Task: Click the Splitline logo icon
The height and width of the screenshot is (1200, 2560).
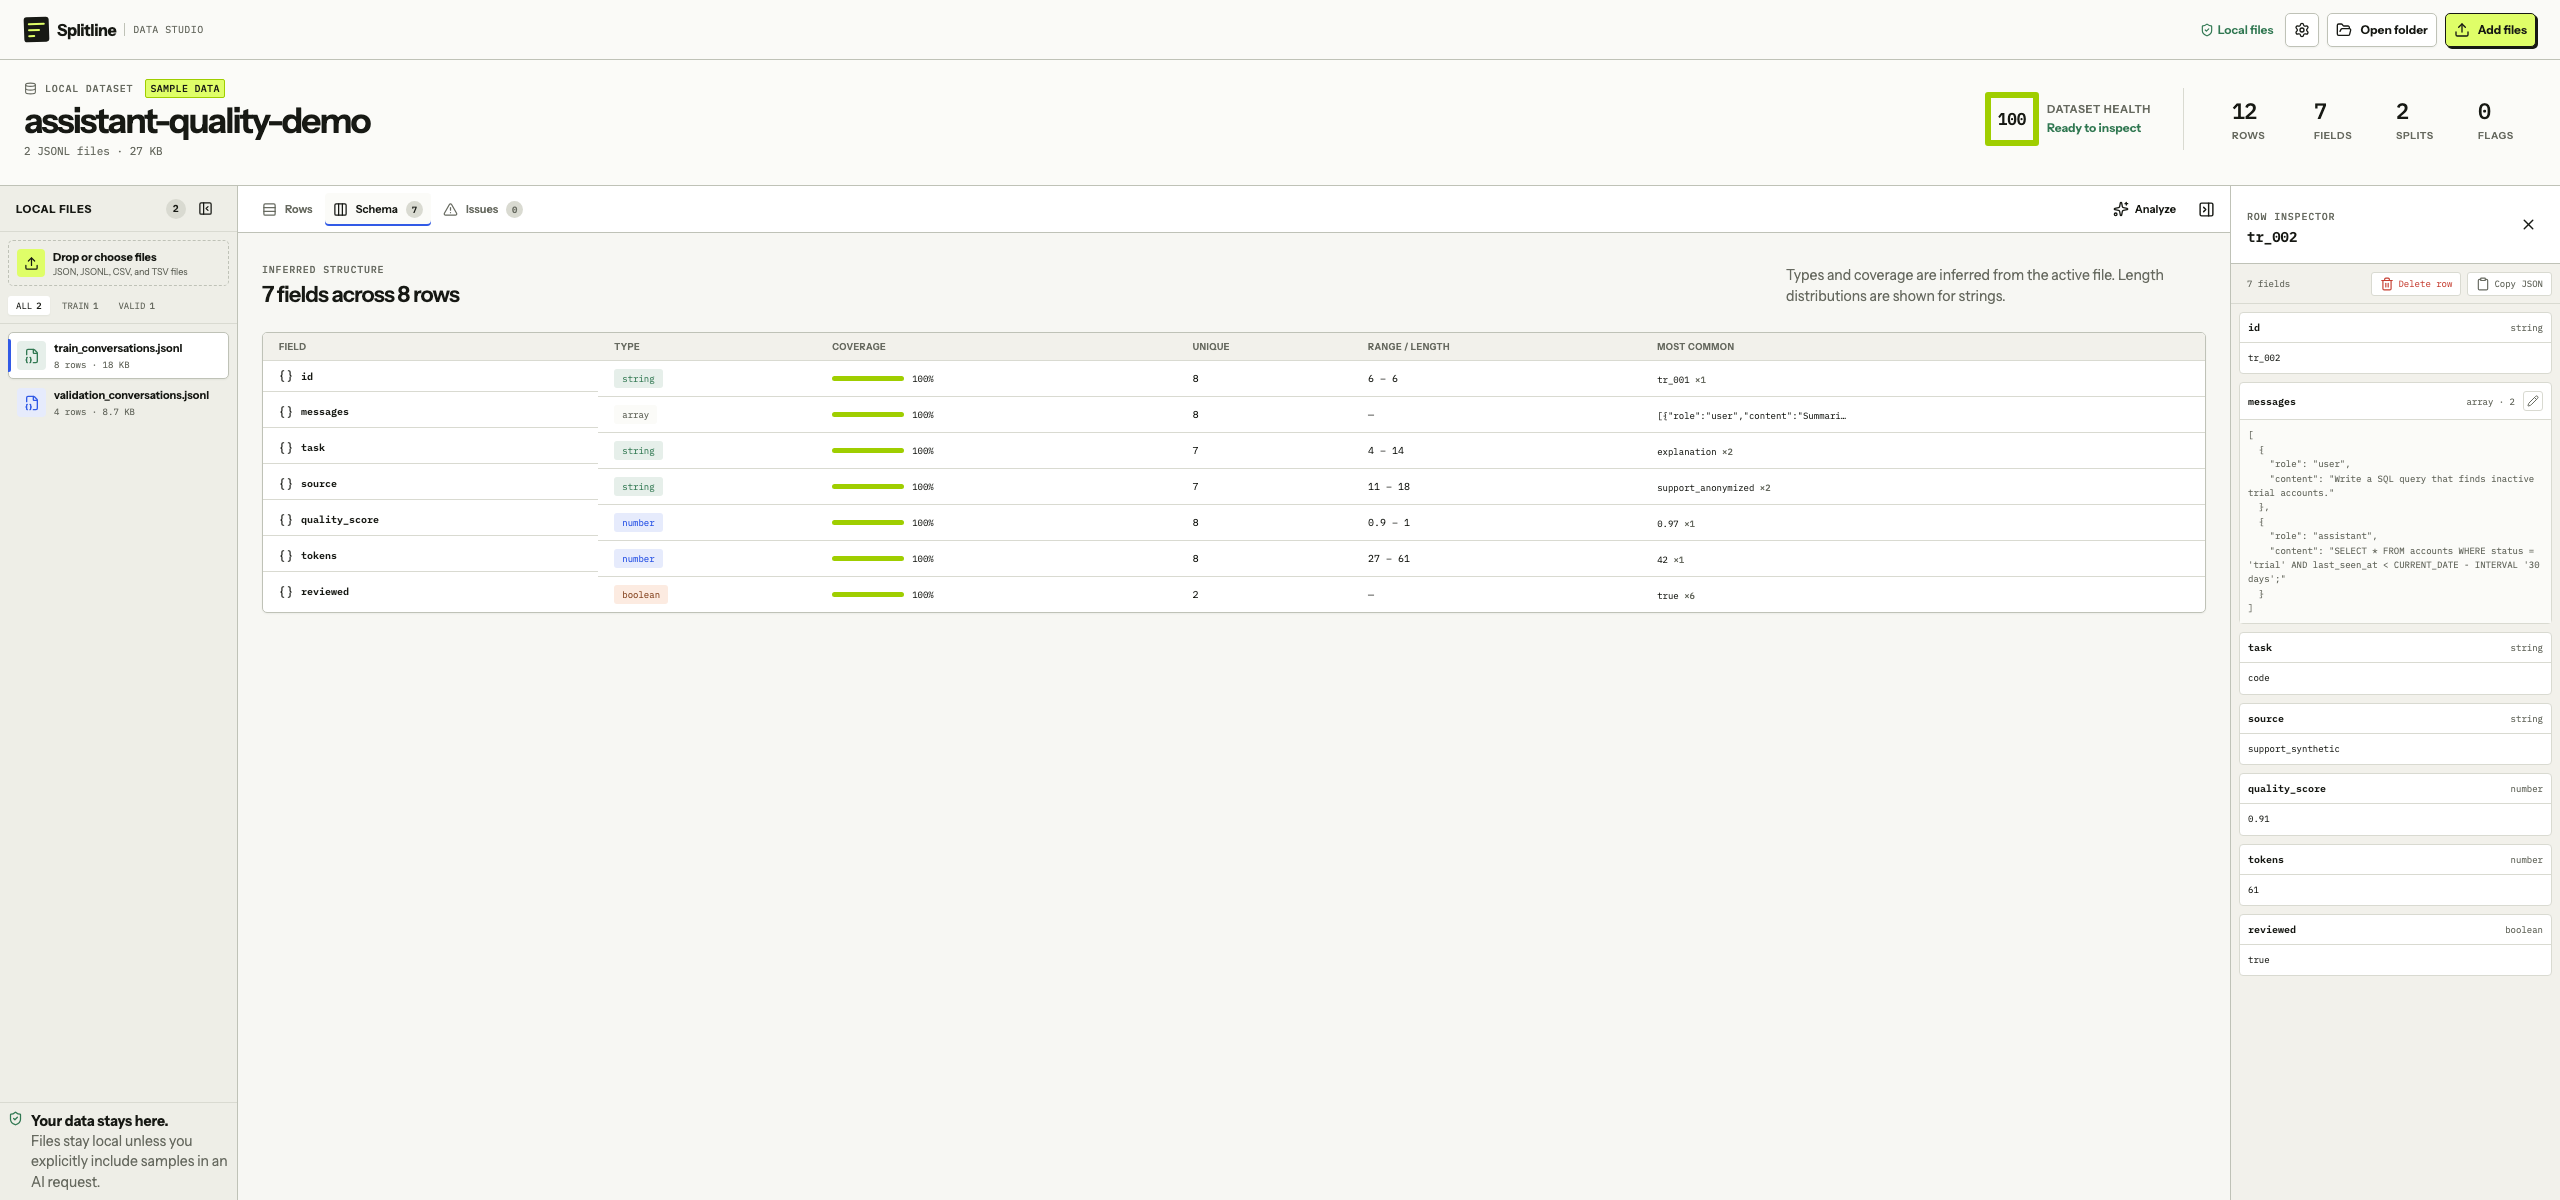Action: pos(36,30)
